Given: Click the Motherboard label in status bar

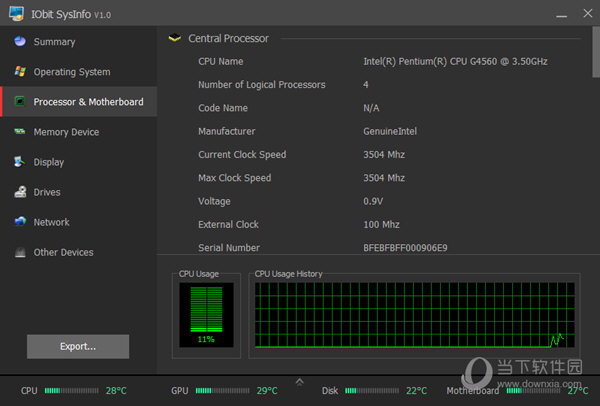Looking at the screenshot, I should pos(473,391).
